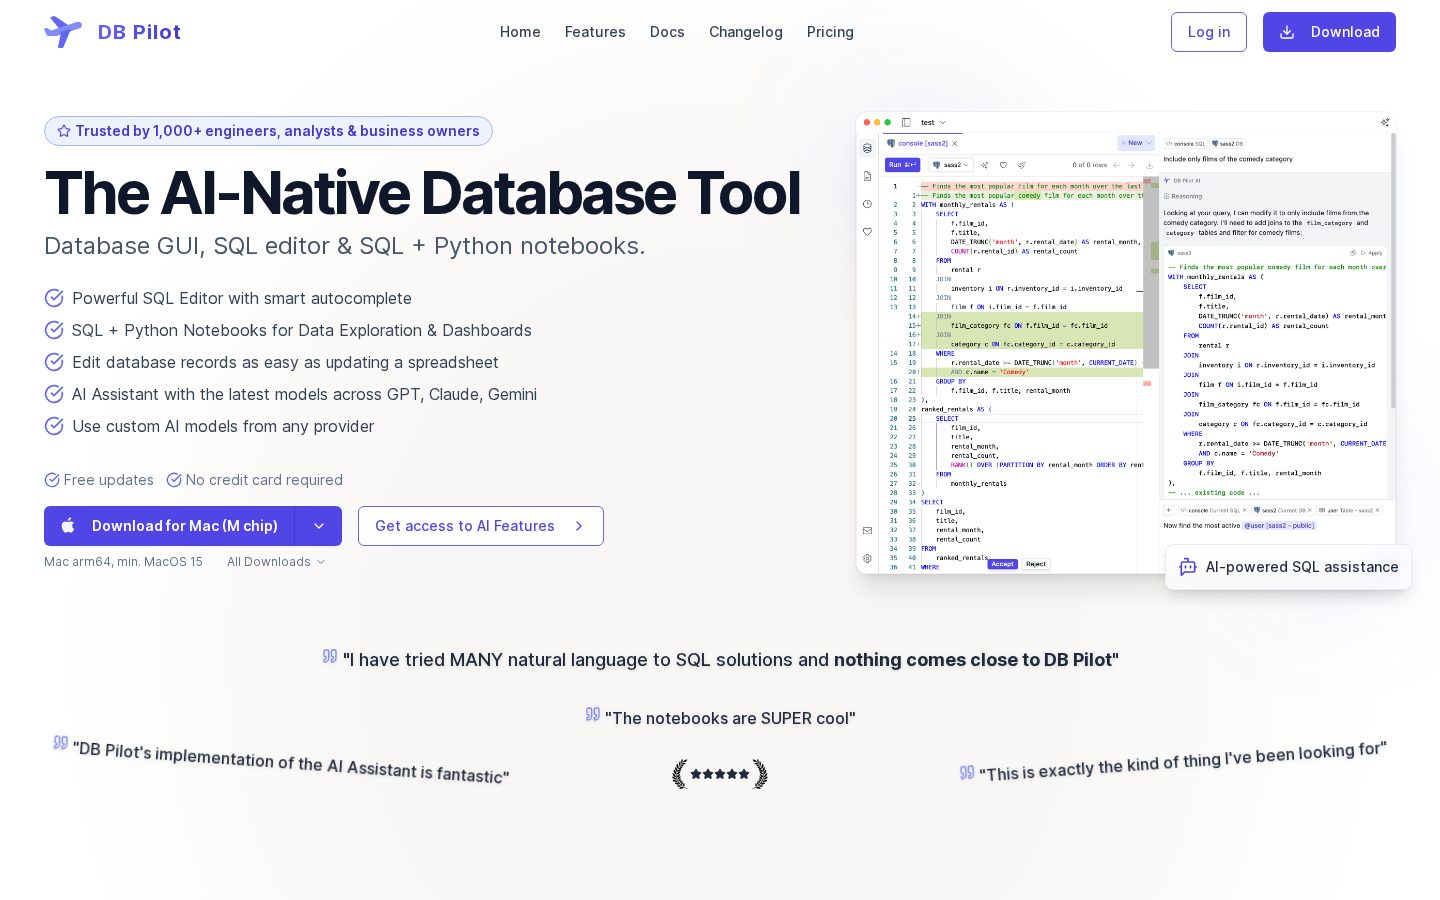Image resolution: width=1440 pixels, height=900 pixels.
Task: Click the check icon beside Powerful SQL Editor
Action: [54, 298]
